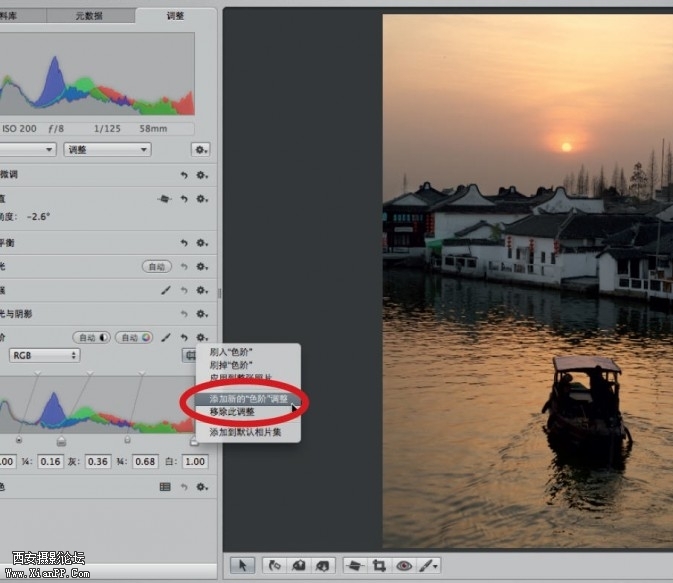Open the gear action menu below histogram
Screen dimensions: 673x583
tap(201, 150)
